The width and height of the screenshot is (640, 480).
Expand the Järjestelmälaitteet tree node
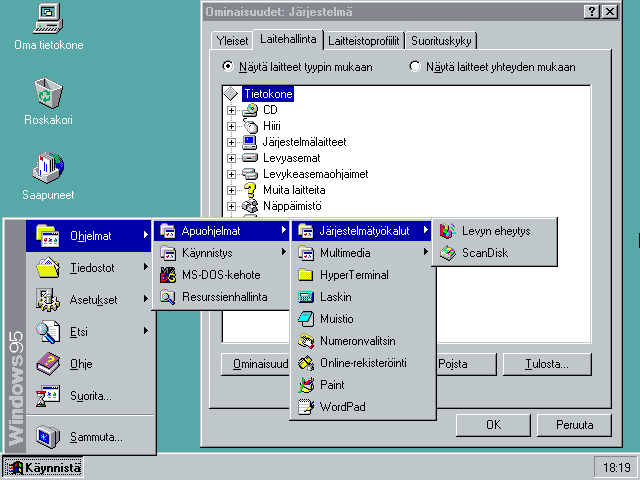[x=231, y=142]
